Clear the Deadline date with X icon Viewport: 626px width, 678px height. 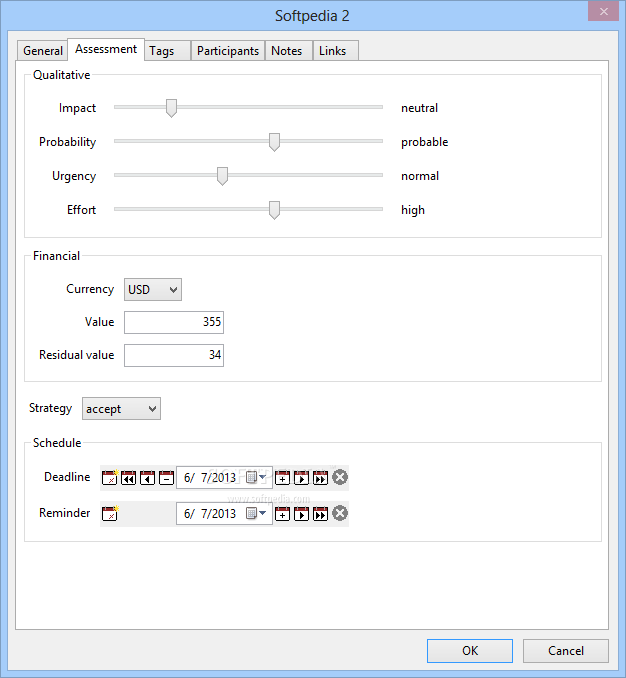pyautogui.click(x=340, y=477)
